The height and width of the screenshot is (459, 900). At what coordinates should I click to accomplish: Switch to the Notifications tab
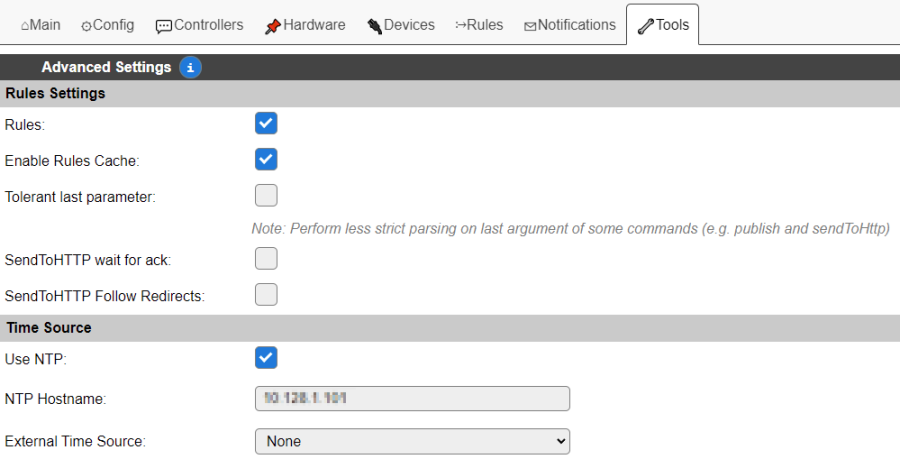pyautogui.click(x=570, y=25)
